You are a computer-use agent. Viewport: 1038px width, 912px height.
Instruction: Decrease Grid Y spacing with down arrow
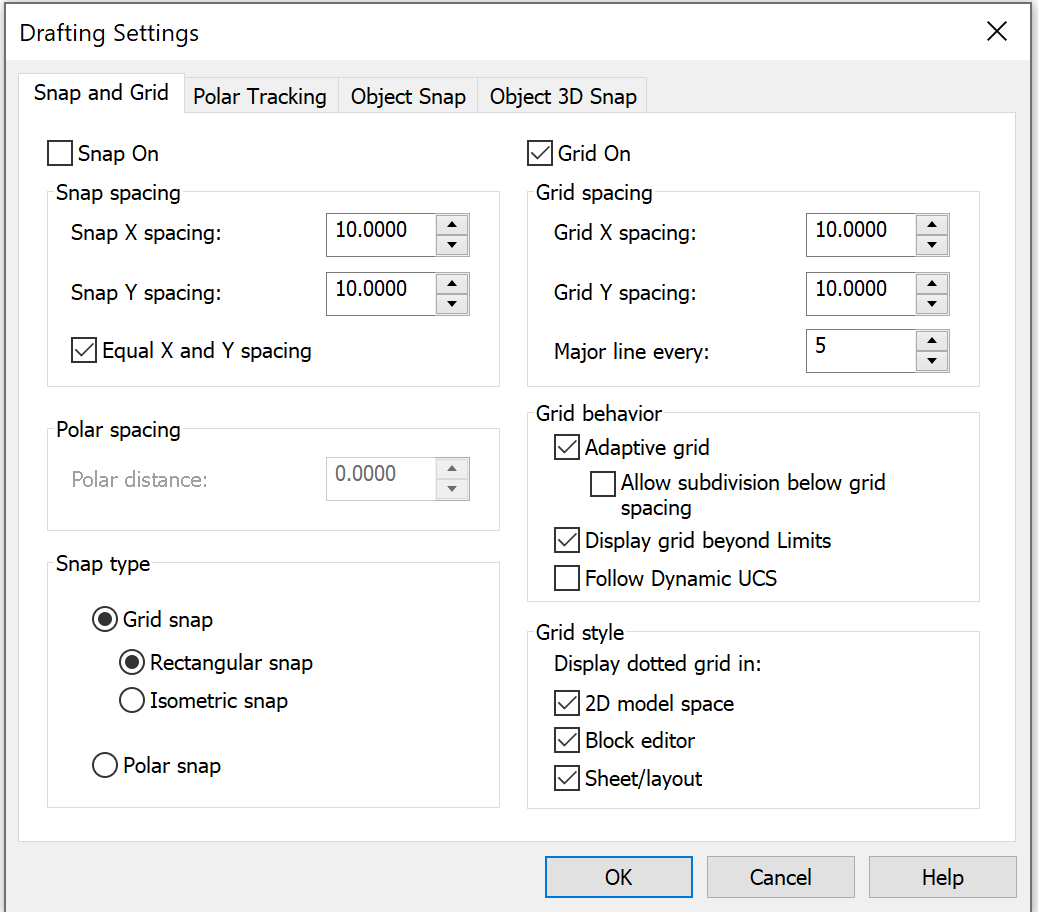coord(932,304)
